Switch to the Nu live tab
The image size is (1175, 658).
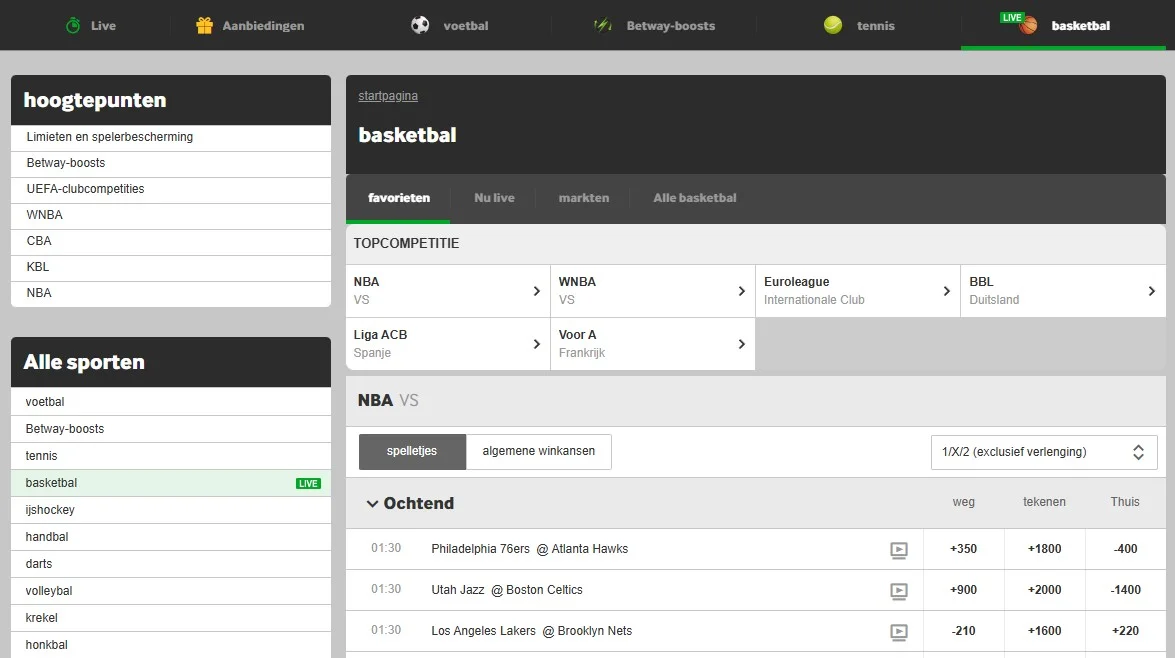pos(493,197)
